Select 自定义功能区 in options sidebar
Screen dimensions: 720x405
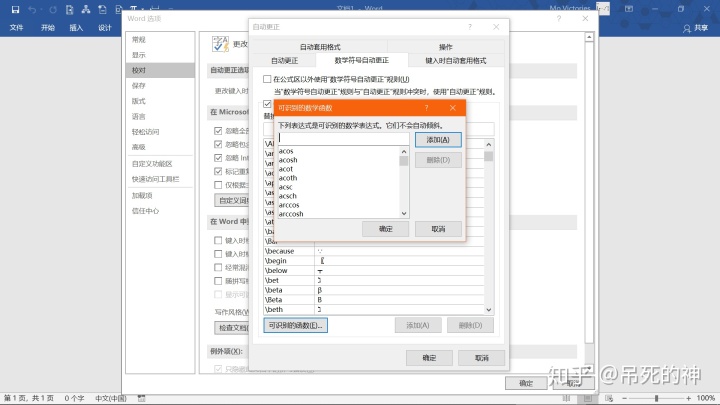[160, 163]
